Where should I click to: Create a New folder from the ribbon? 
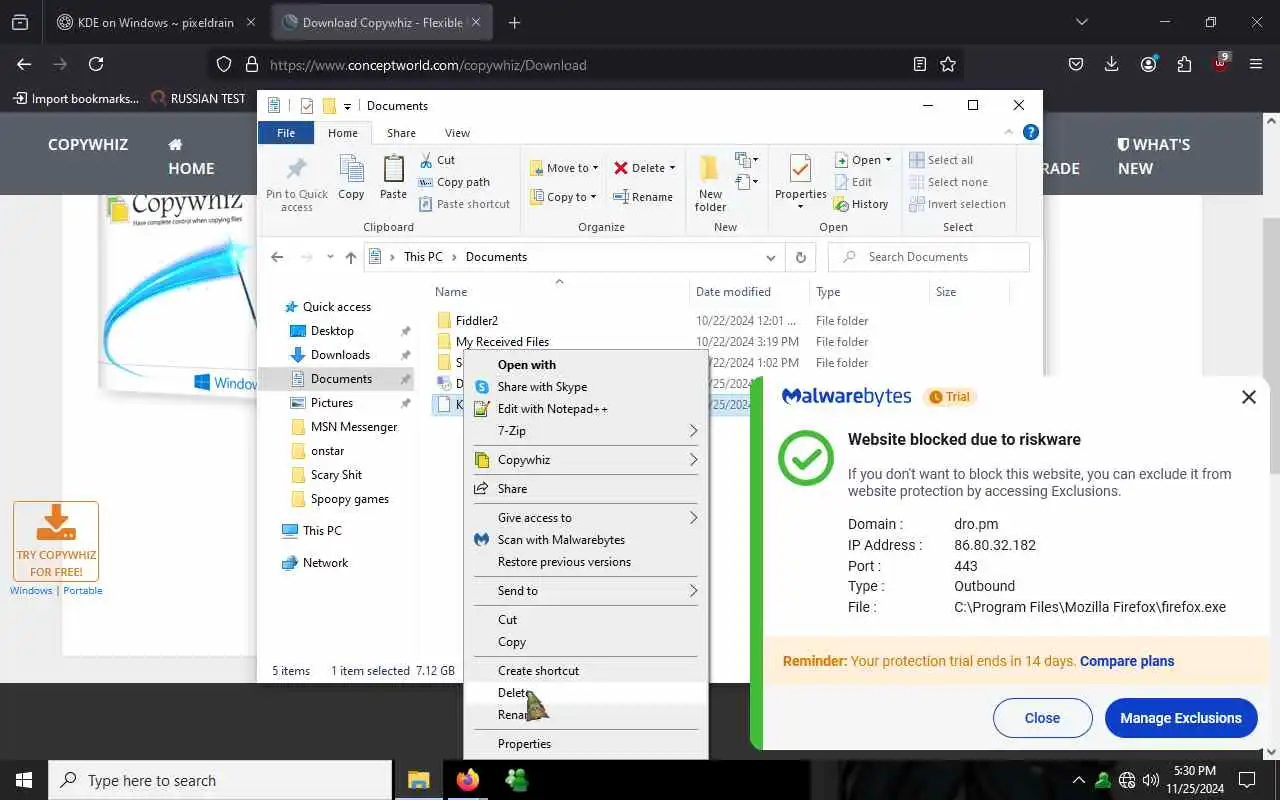710,182
